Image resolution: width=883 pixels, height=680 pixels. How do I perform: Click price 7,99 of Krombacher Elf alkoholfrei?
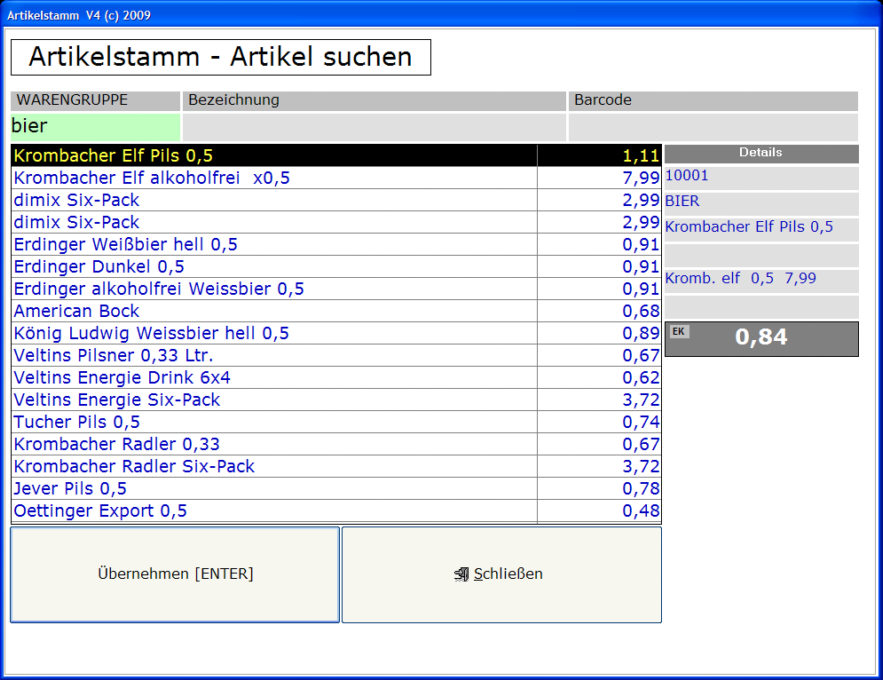click(x=641, y=178)
